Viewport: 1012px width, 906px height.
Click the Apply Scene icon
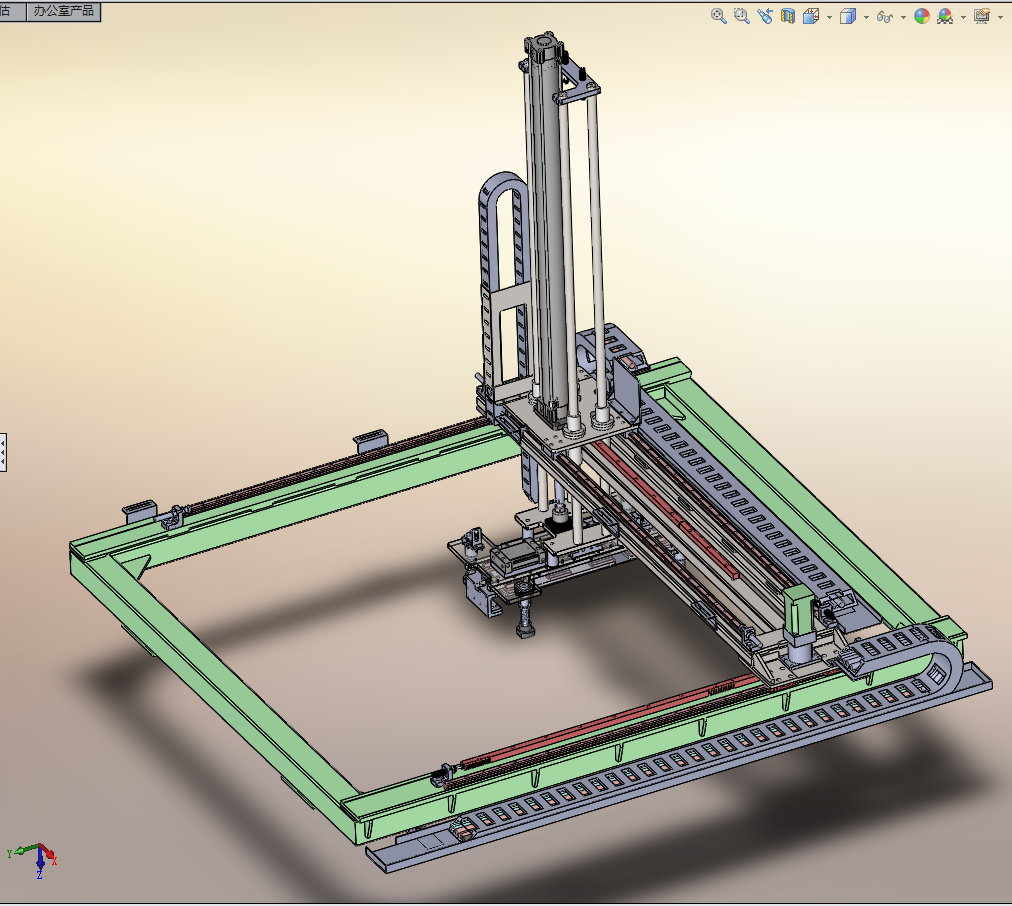coord(945,16)
